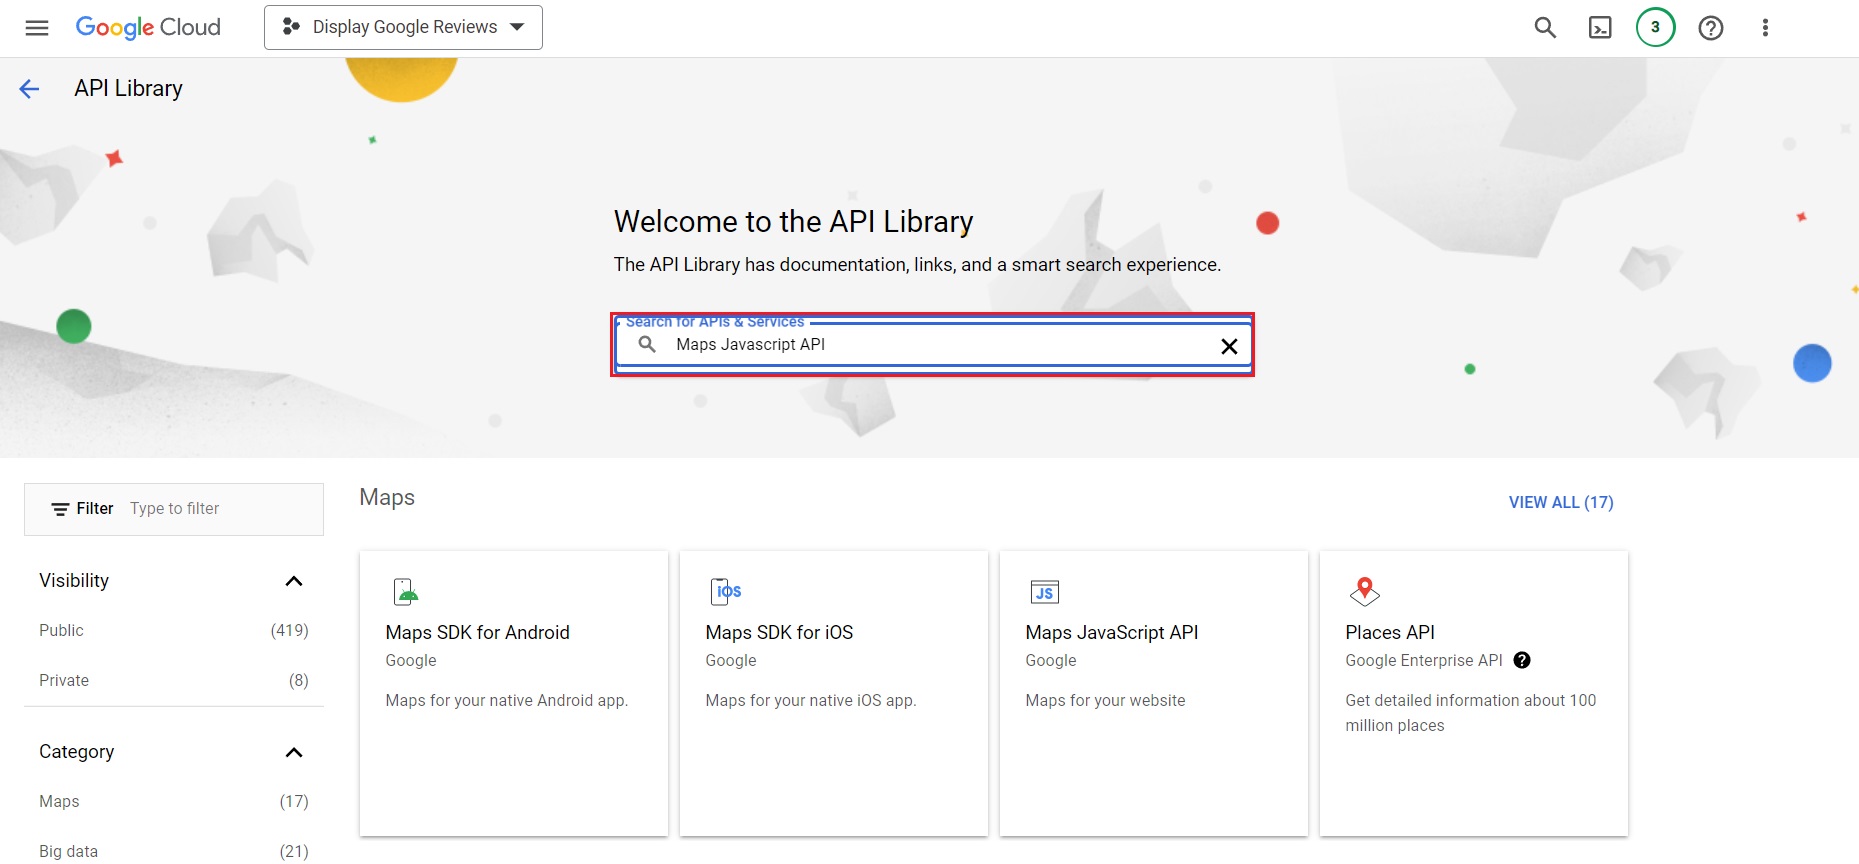Click the Google Cloud logo
The image size is (1859, 864).
tap(148, 28)
